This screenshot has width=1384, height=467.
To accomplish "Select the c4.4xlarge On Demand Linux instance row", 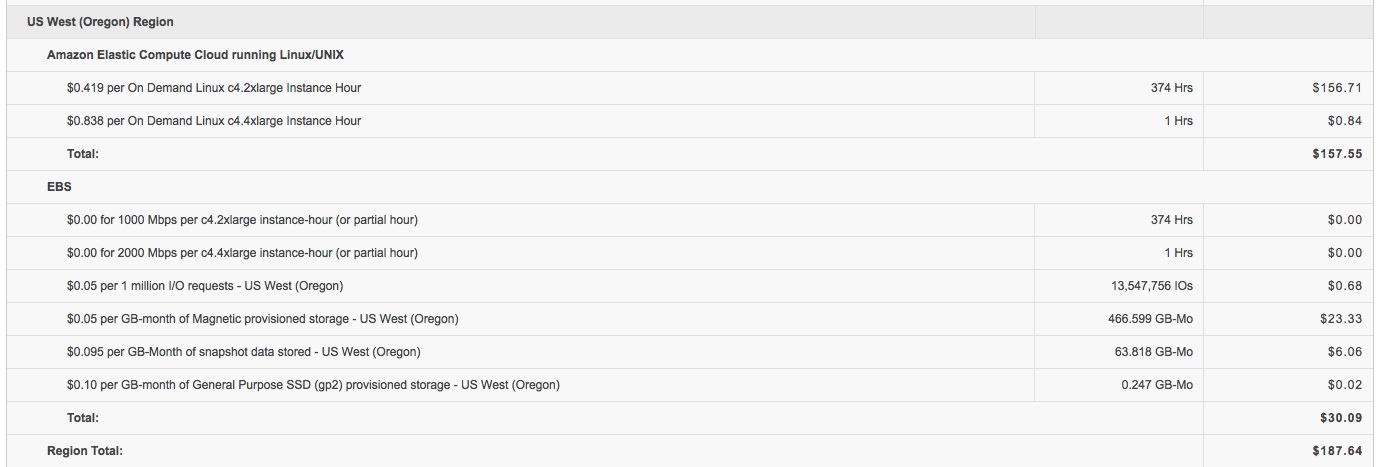I will pos(692,121).
